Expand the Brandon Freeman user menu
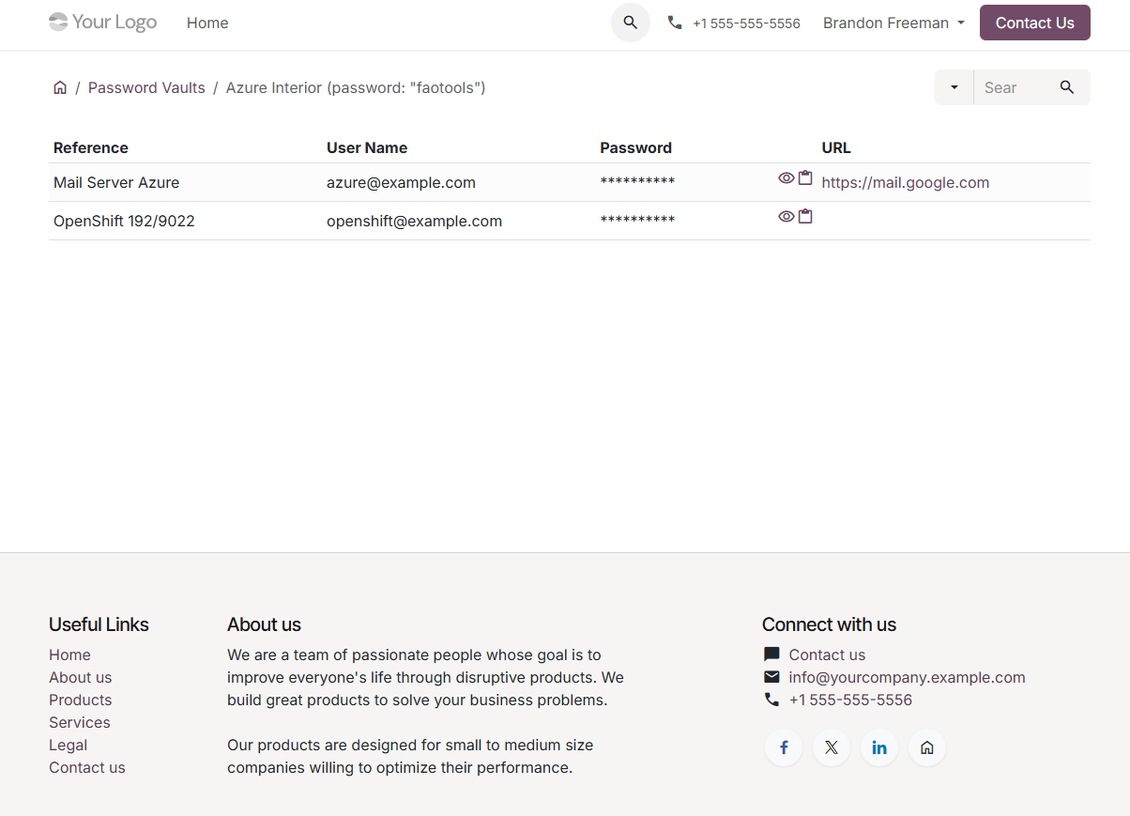The height and width of the screenshot is (816, 1130). (x=894, y=23)
